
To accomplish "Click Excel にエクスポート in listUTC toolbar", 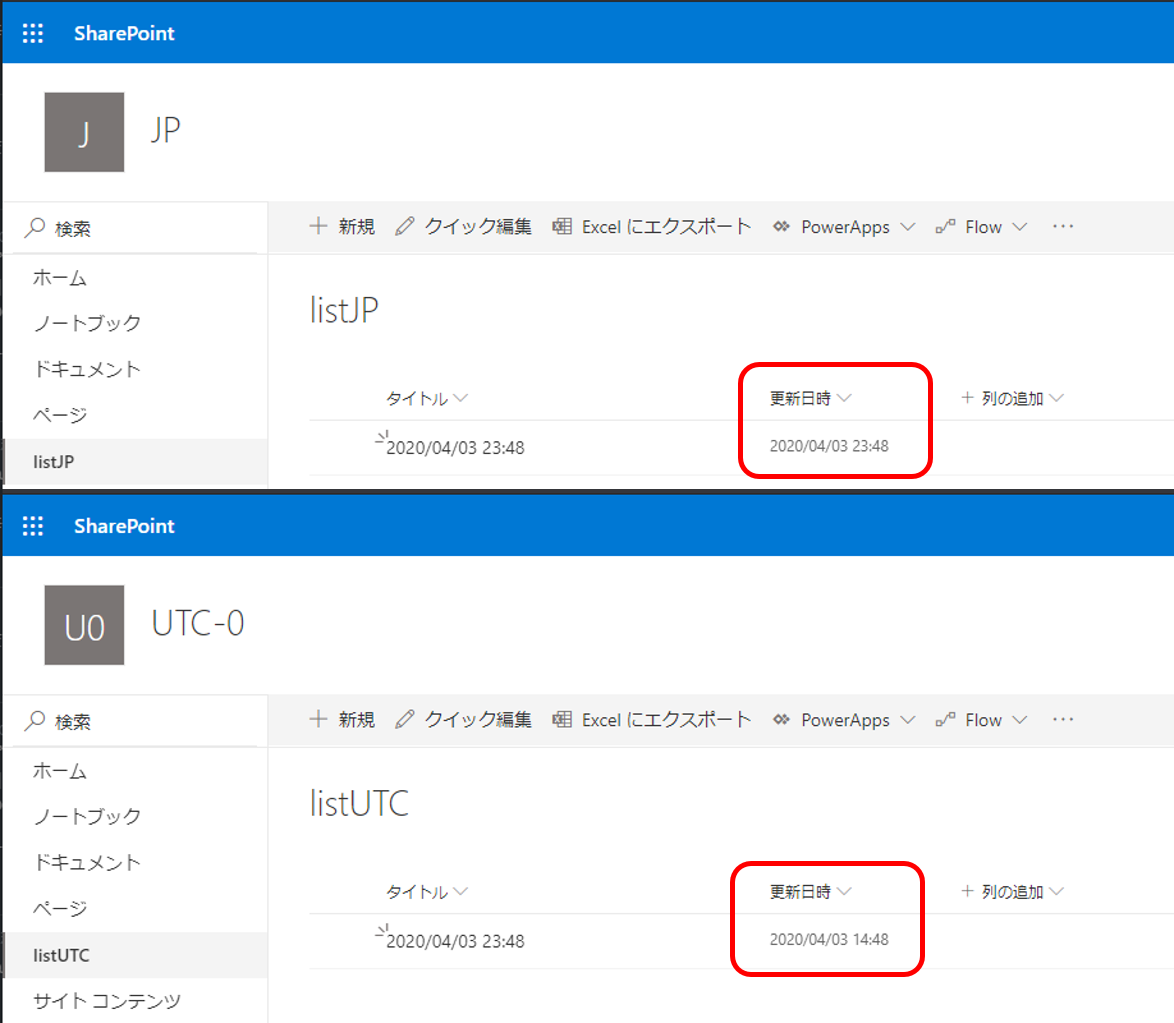I will (651, 719).
